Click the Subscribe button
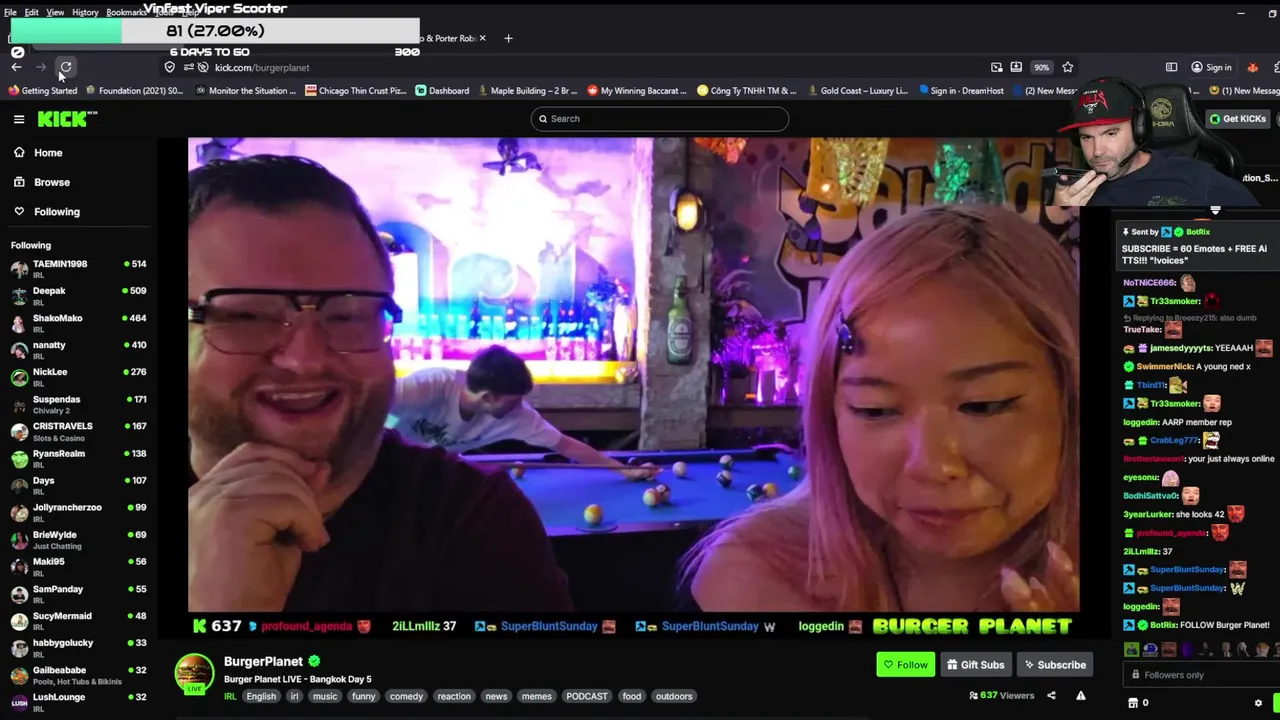 pyautogui.click(x=1054, y=664)
